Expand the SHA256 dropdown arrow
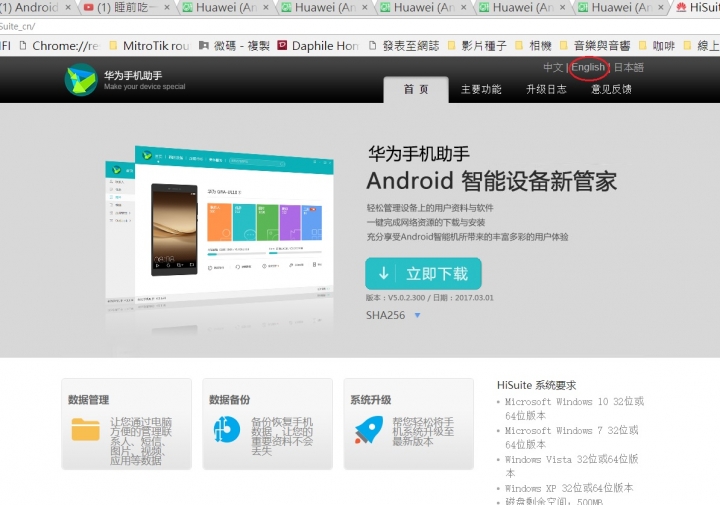Viewport: 720px width, 505px height. coord(417,315)
